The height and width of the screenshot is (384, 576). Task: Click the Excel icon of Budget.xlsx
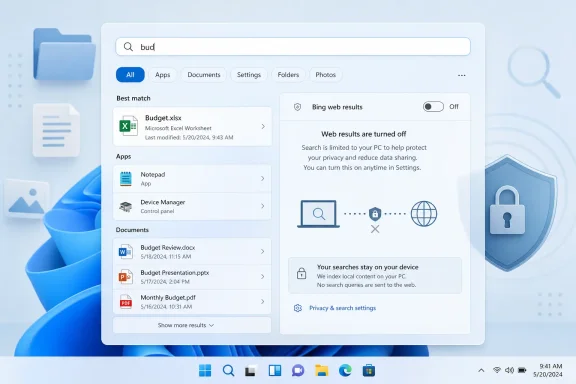[x=128, y=126]
